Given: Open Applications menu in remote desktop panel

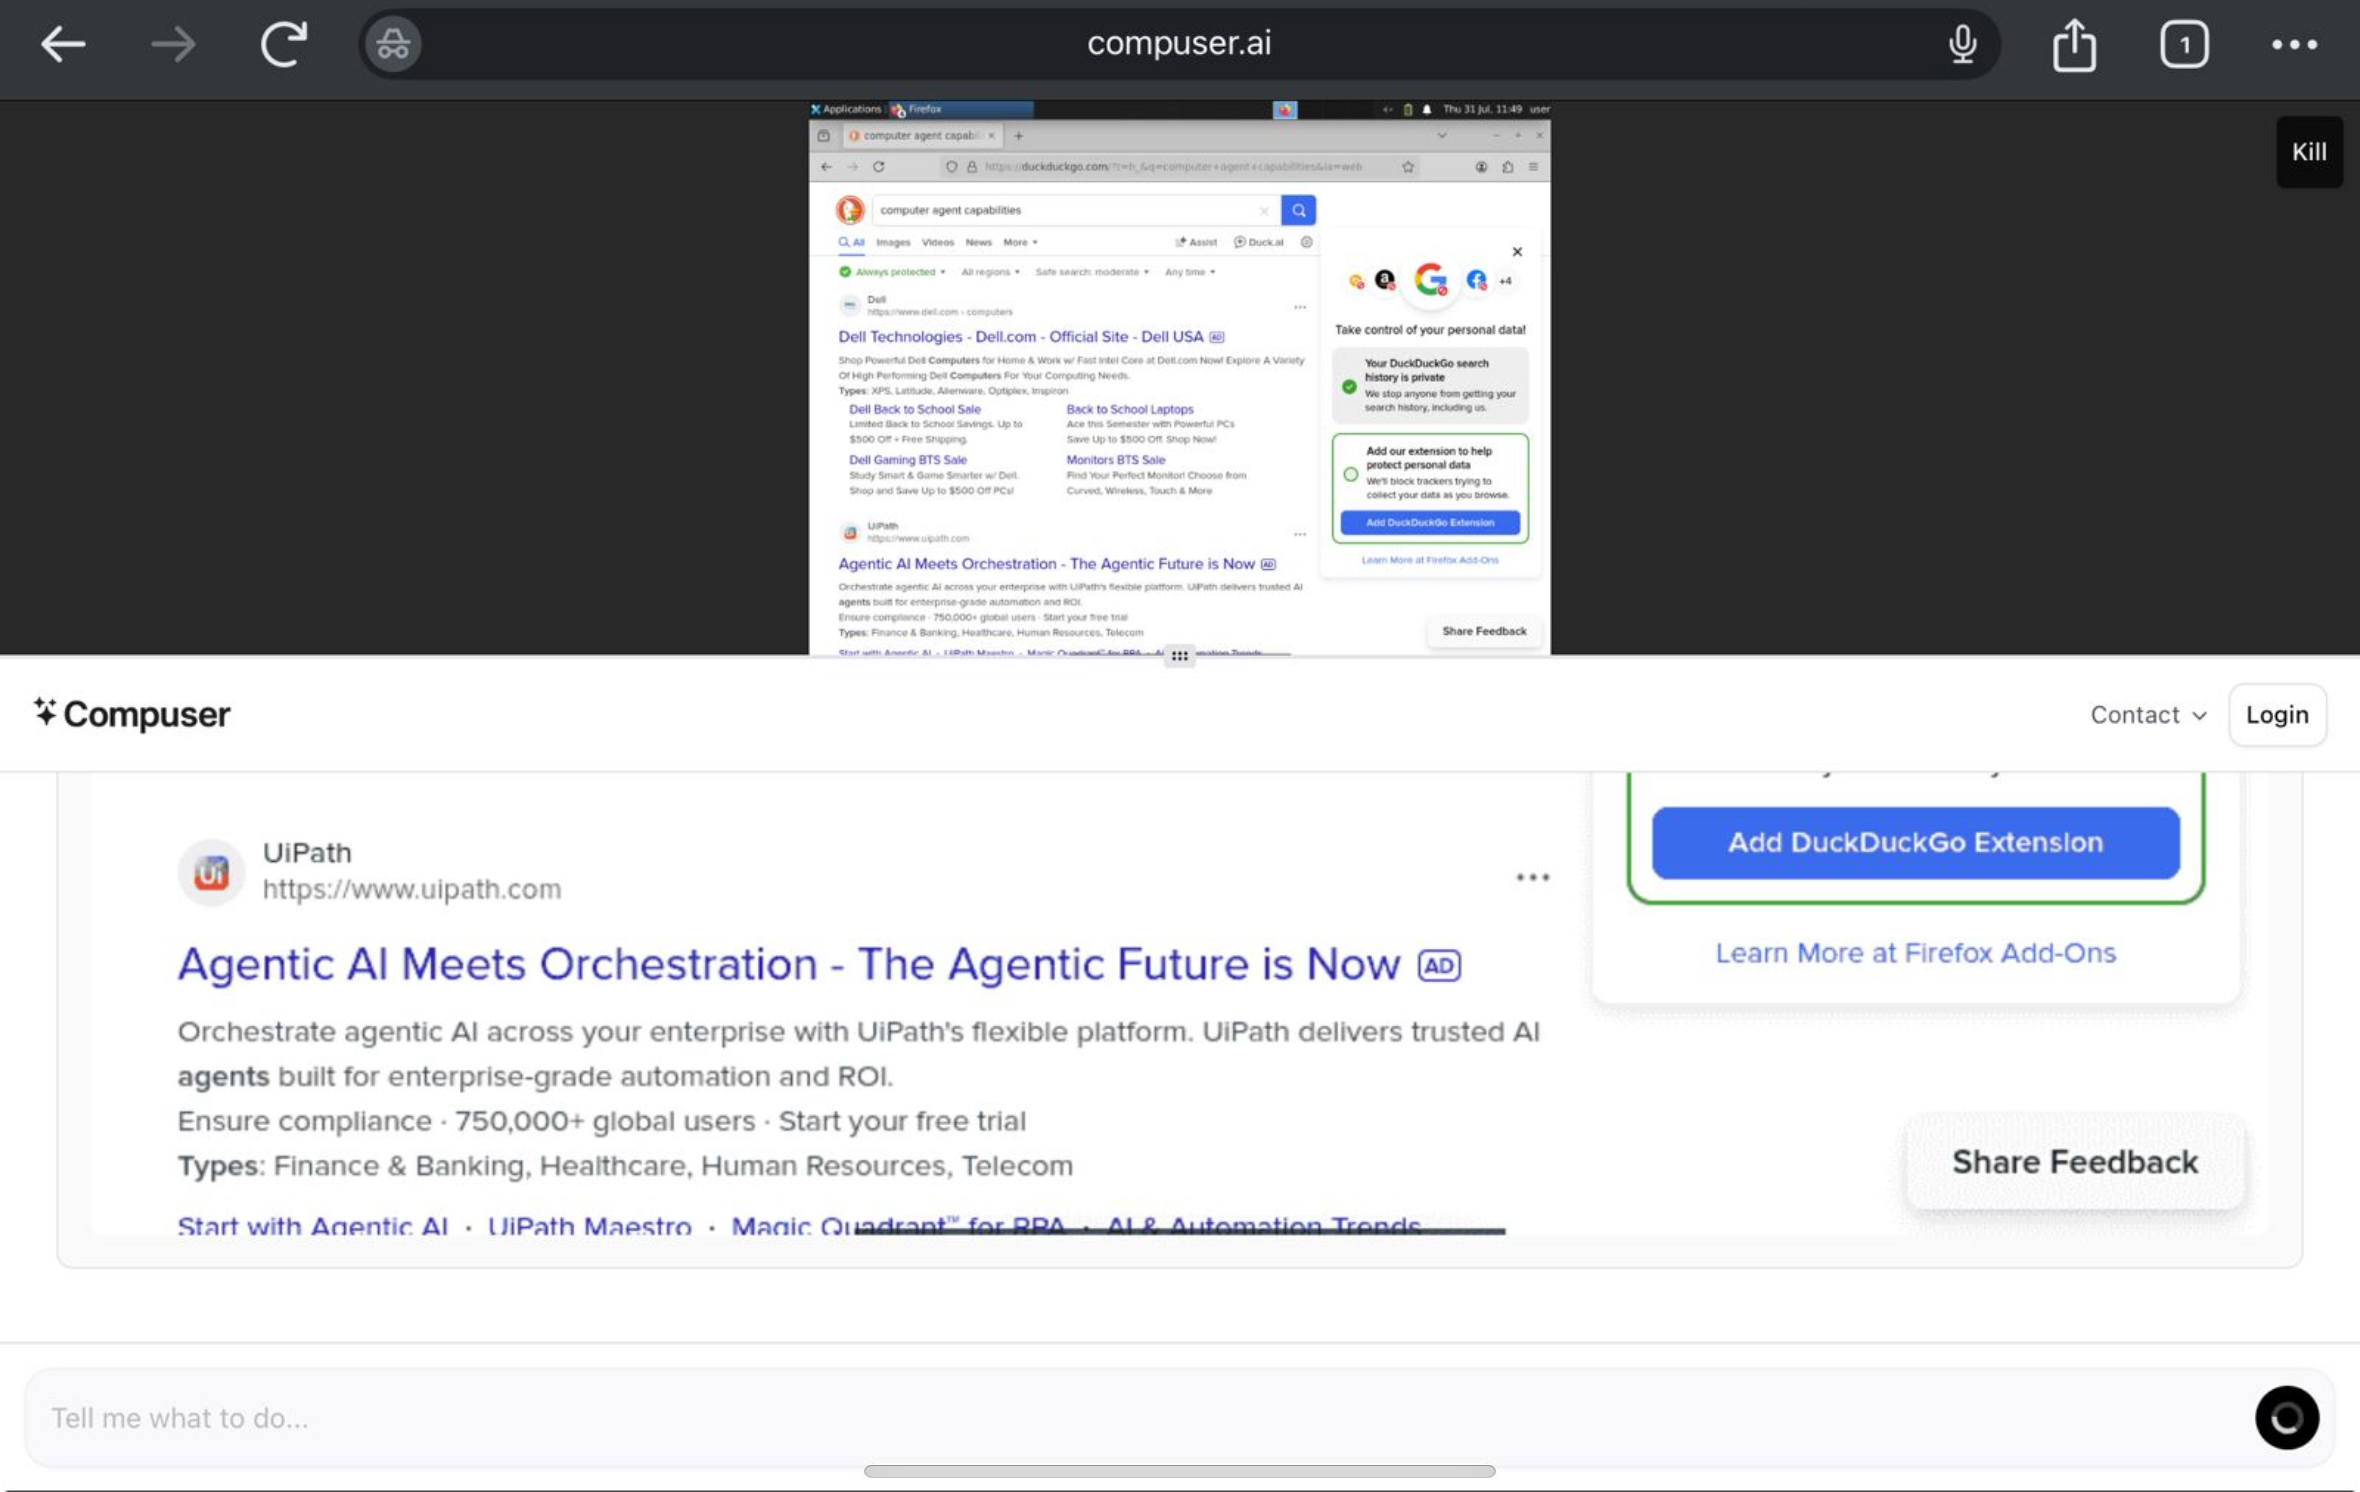Looking at the screenshot, I should pyautogui.click(x=845, y=109).
